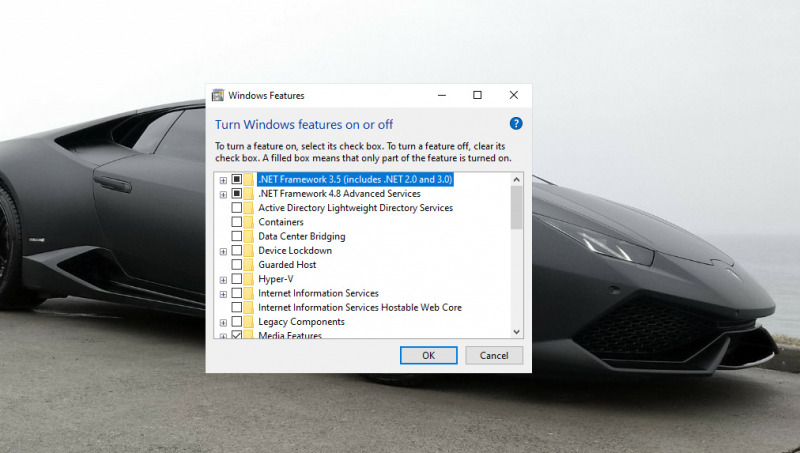This screenshot has height=453, width=800.
Task: Select the 'Internet Information Services' row text
Action: pos(318,293)
